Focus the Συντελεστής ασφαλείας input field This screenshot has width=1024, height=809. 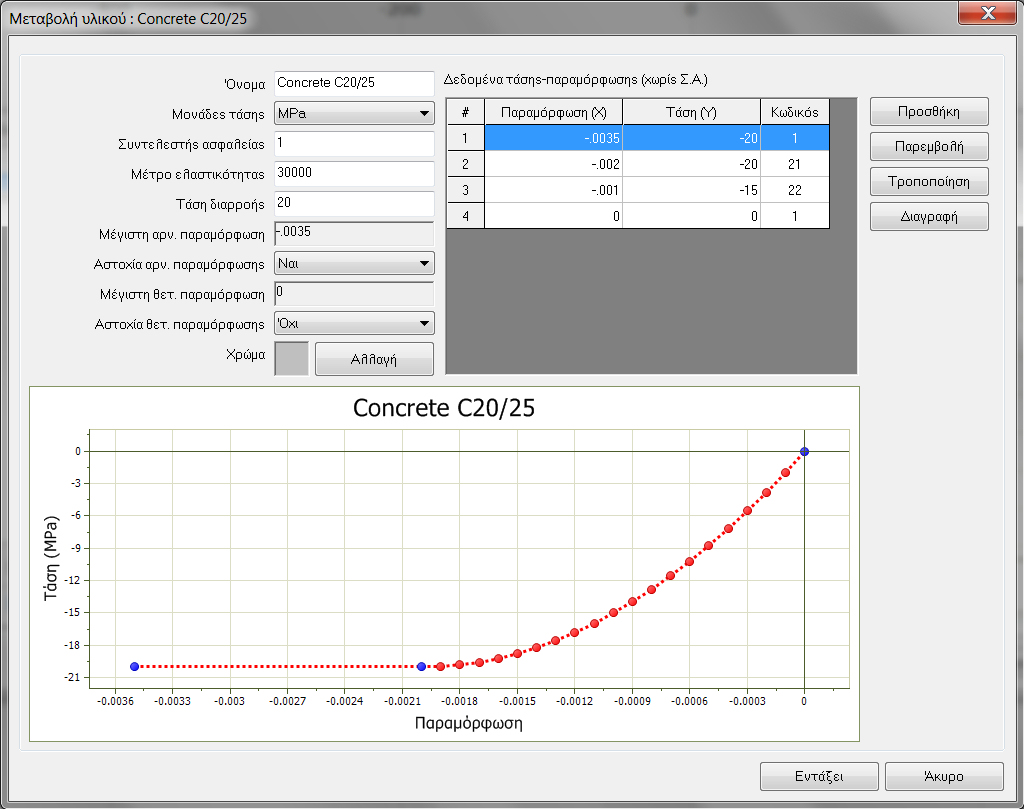point(354,143)
